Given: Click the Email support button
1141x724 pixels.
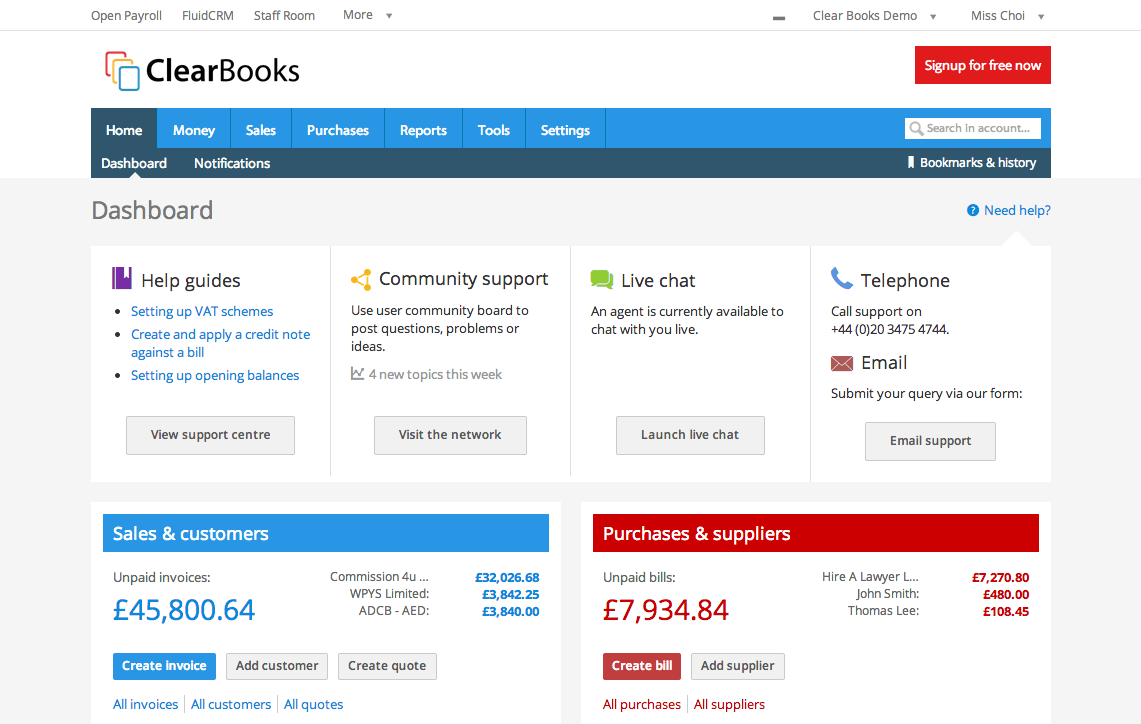Looking at the screenshot, I should 930,441.
